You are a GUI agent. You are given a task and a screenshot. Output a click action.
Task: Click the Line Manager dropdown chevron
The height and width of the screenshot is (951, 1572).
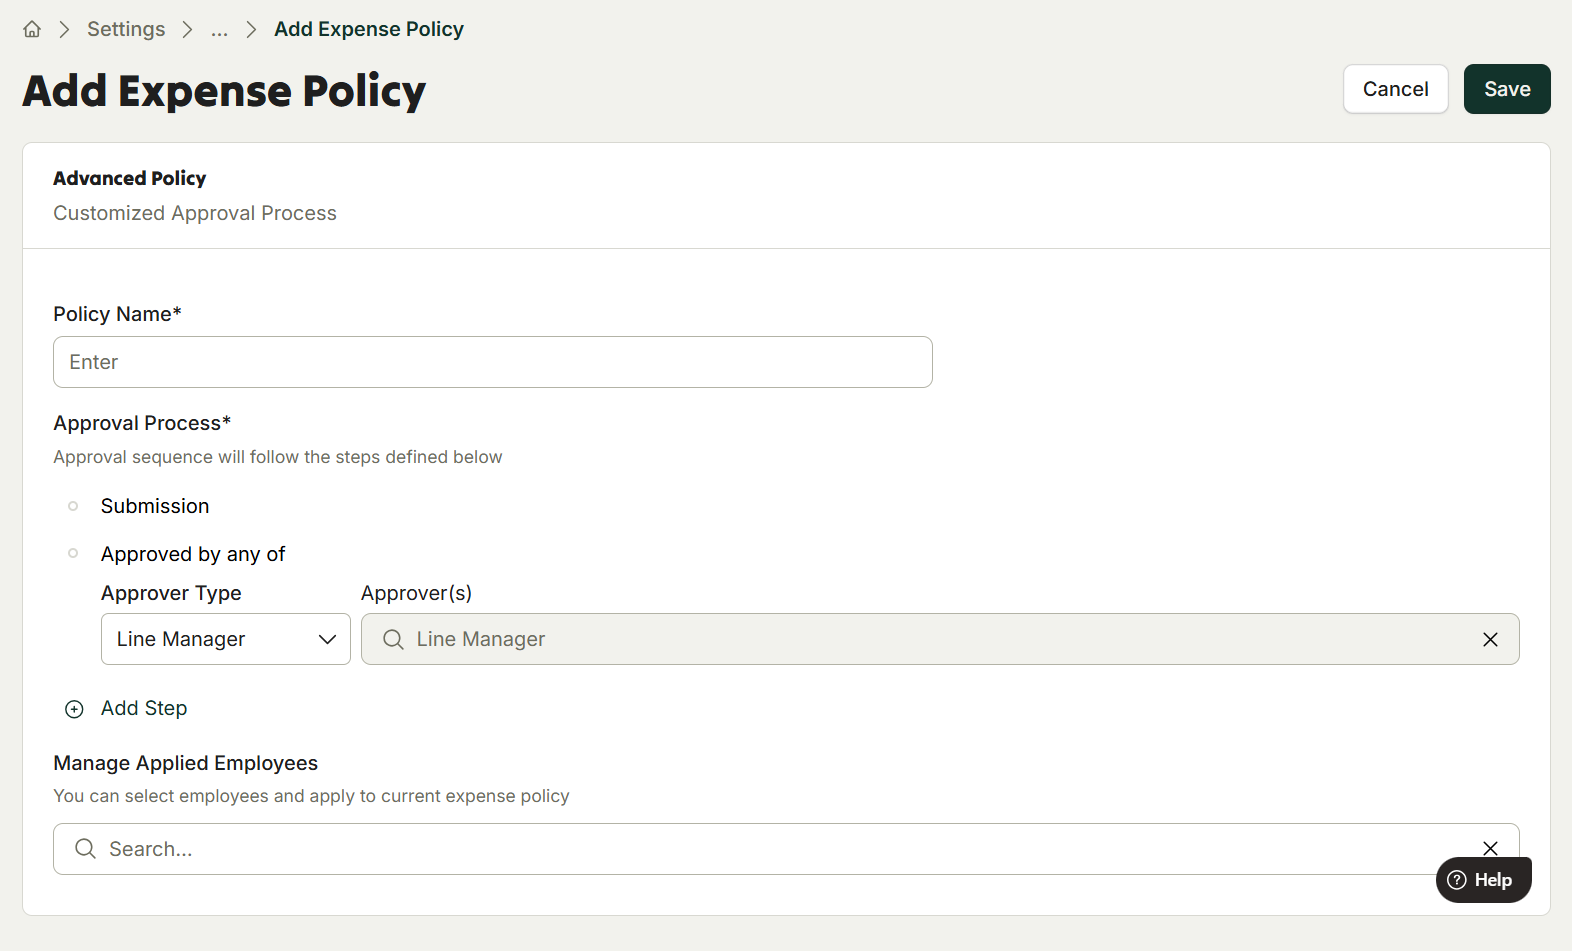(x=327, y=639)
